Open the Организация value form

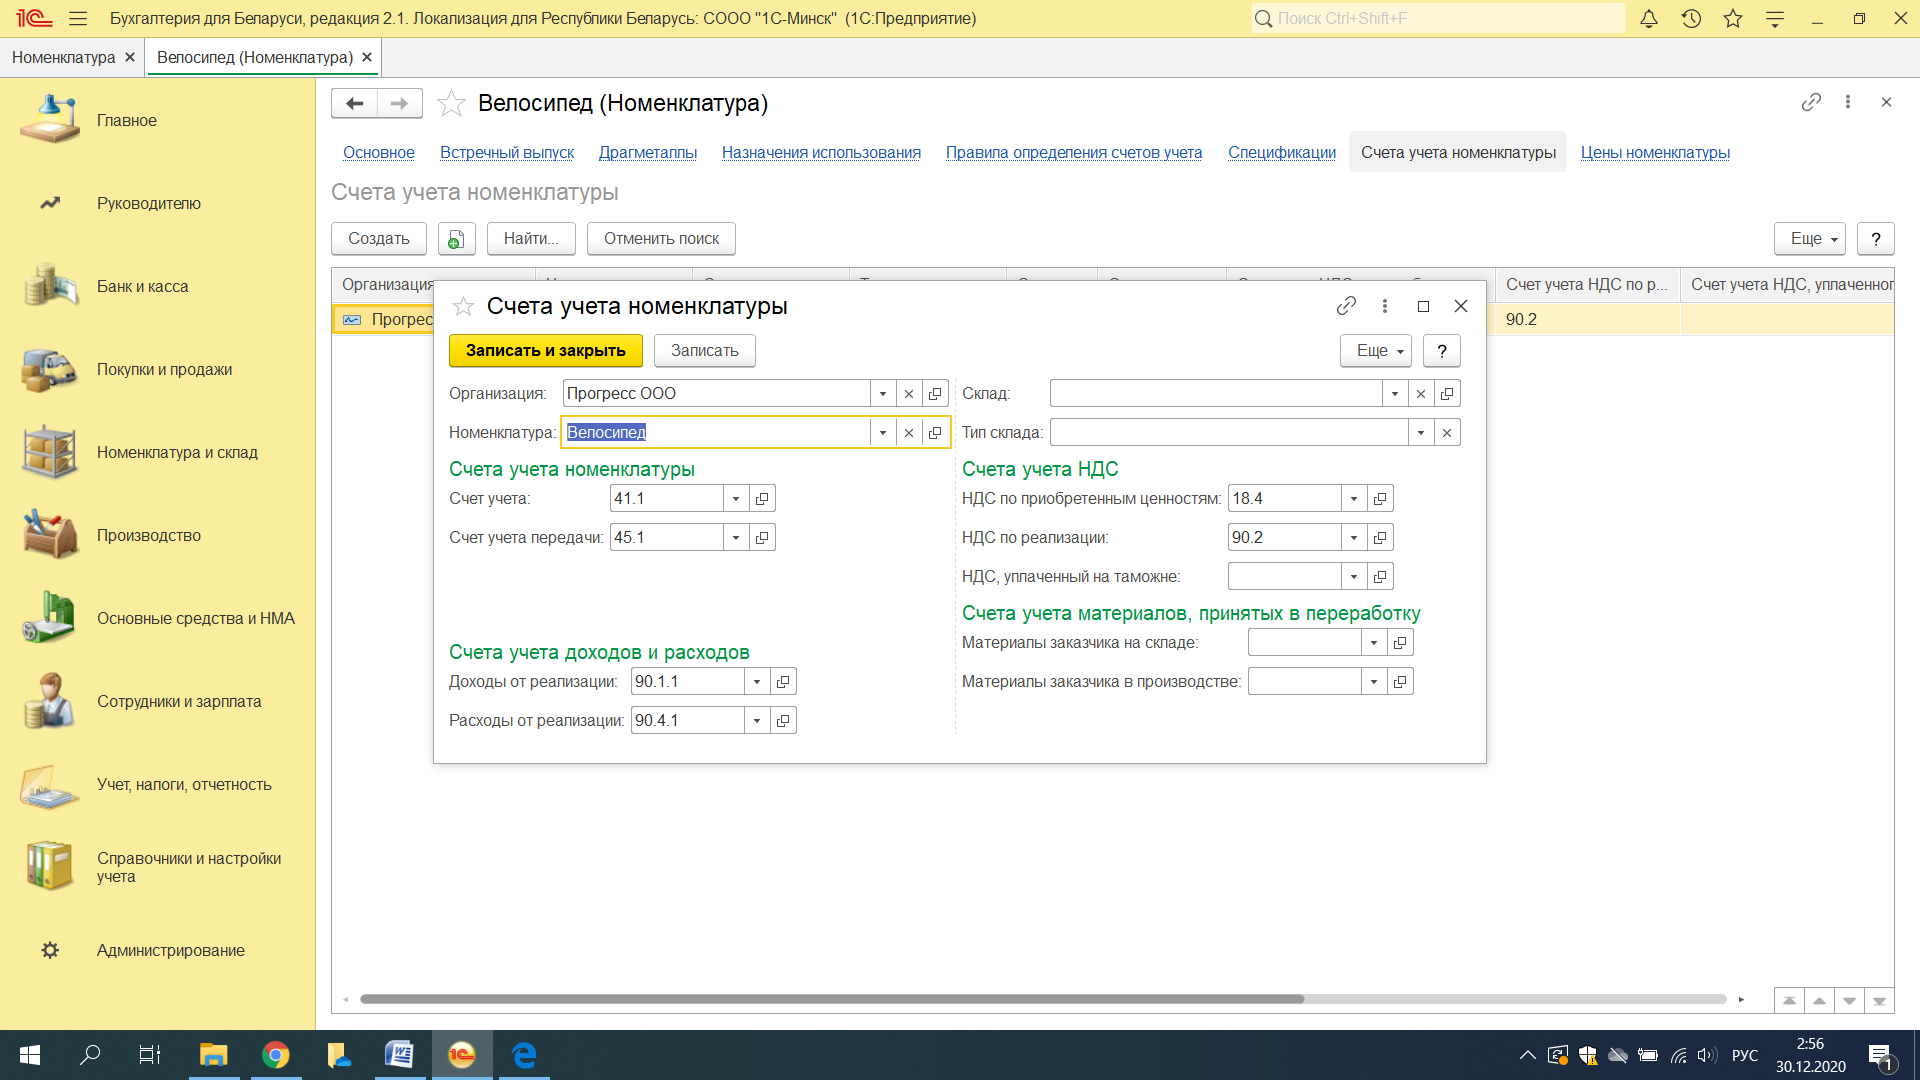pyautogui.click(x=935, y=393)
